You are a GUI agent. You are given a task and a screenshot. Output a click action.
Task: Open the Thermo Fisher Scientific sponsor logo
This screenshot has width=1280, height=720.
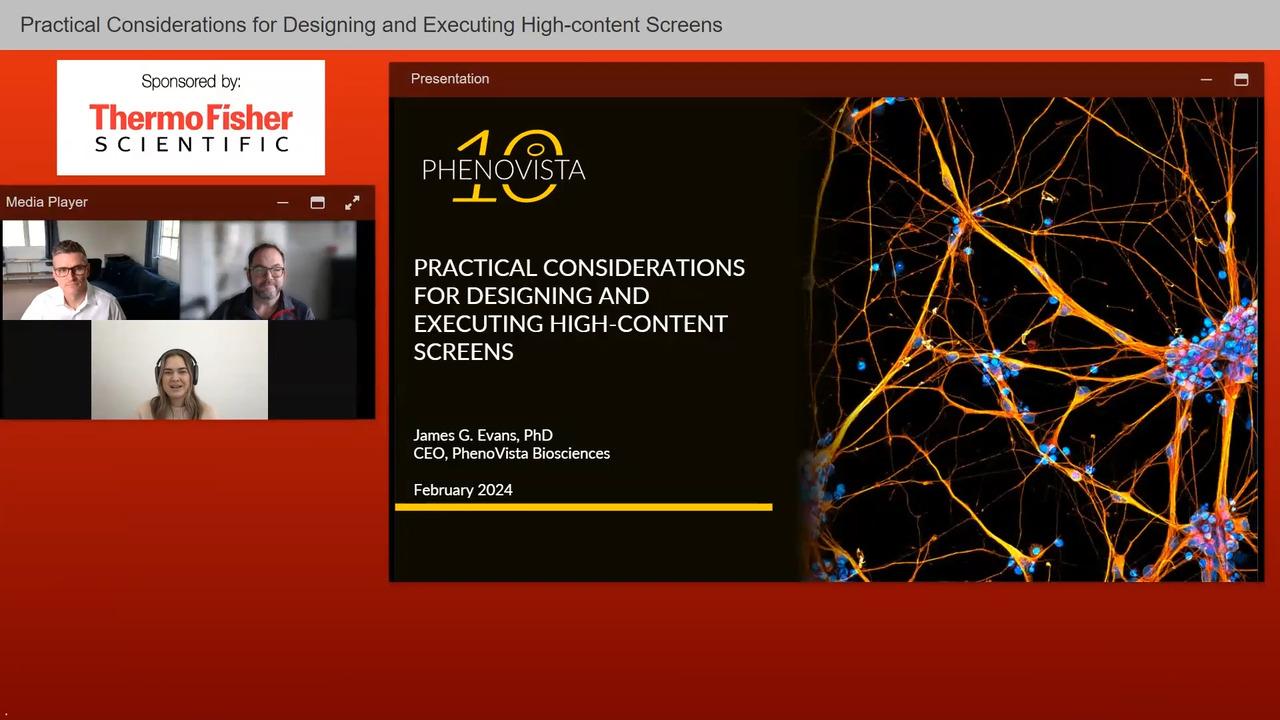[191, 128]
